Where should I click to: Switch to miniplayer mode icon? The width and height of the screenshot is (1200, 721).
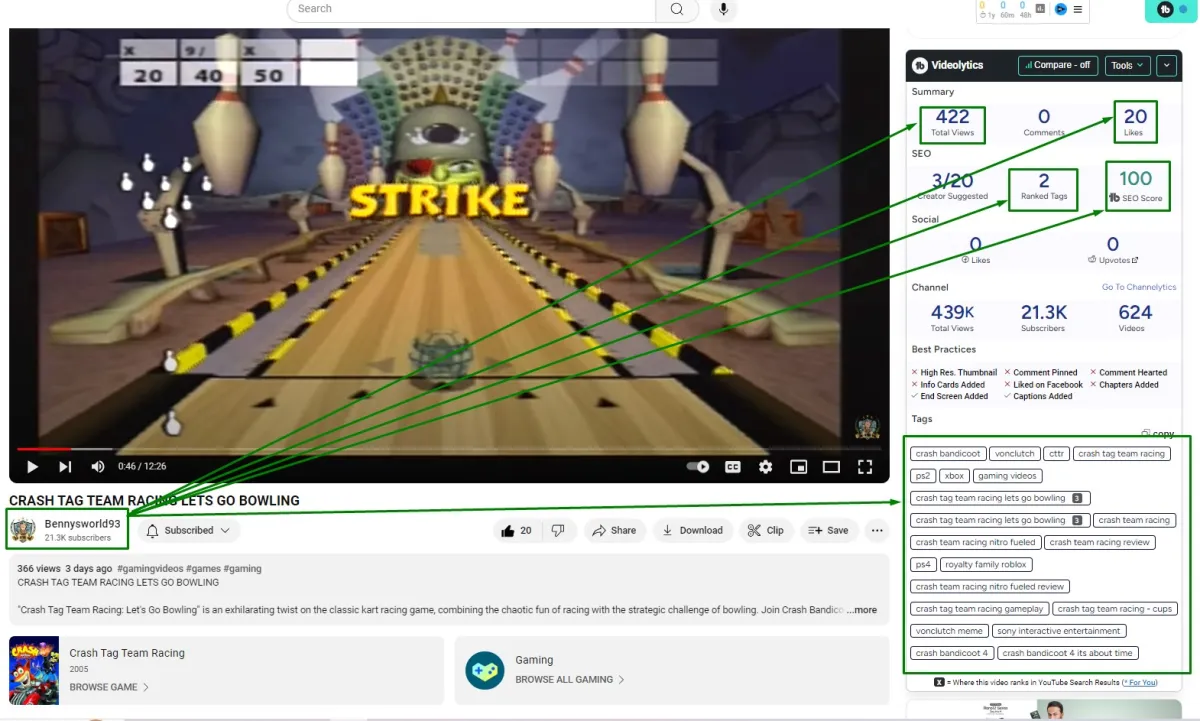tap(798, 466)
